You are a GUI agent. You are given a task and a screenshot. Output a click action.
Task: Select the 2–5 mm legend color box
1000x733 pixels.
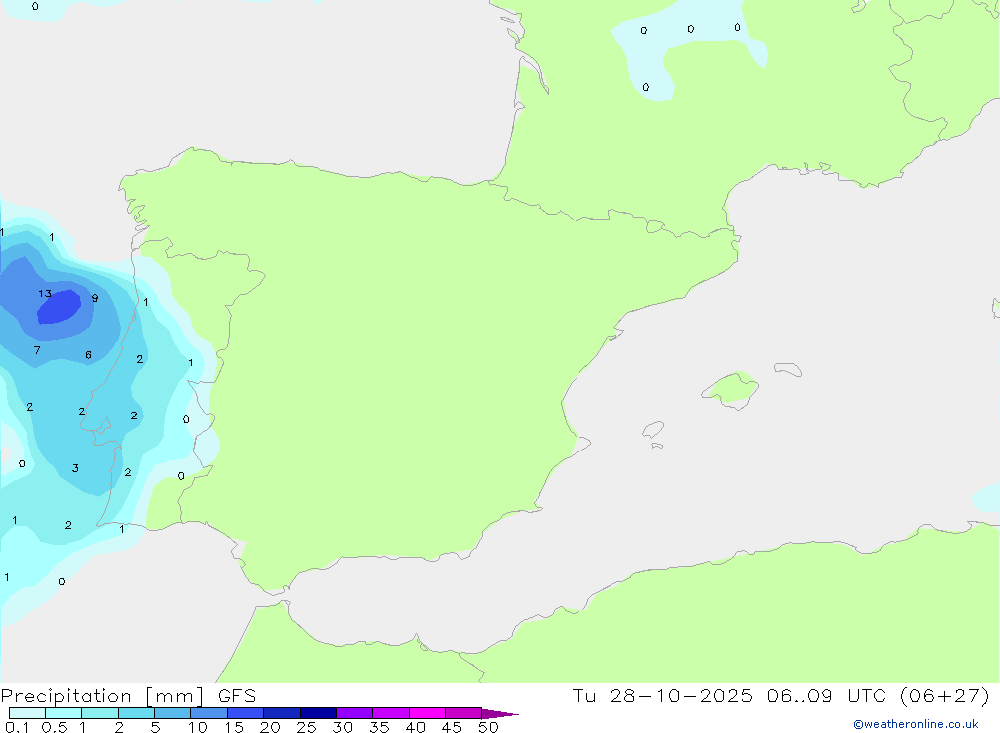coord(136,713)
